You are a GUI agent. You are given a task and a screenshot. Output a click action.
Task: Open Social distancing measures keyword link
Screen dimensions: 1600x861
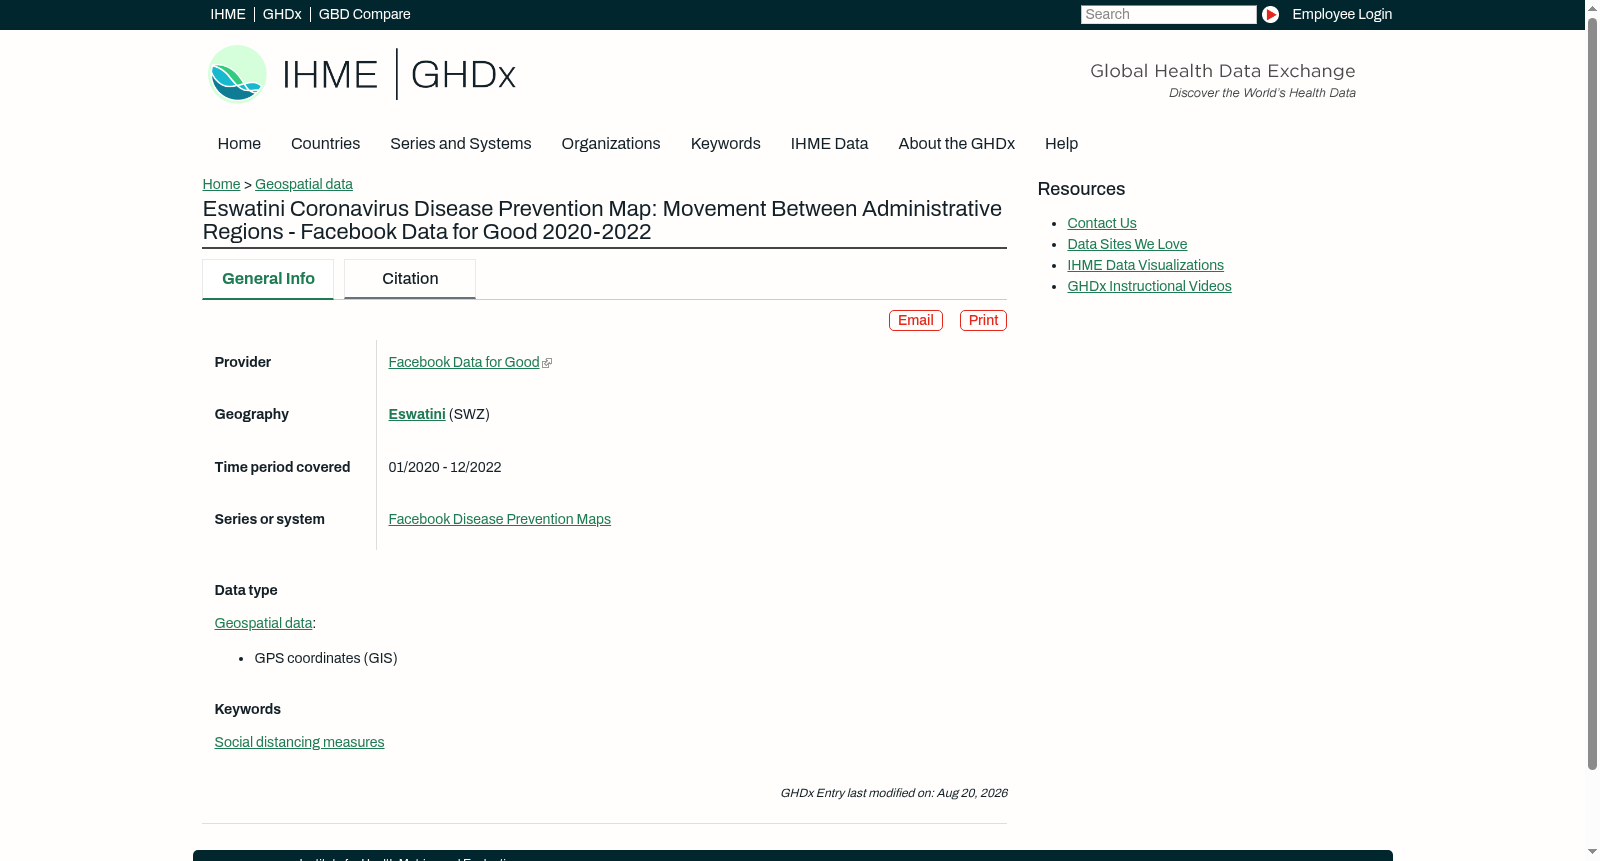pyautogui.click(x=299, y=742)
